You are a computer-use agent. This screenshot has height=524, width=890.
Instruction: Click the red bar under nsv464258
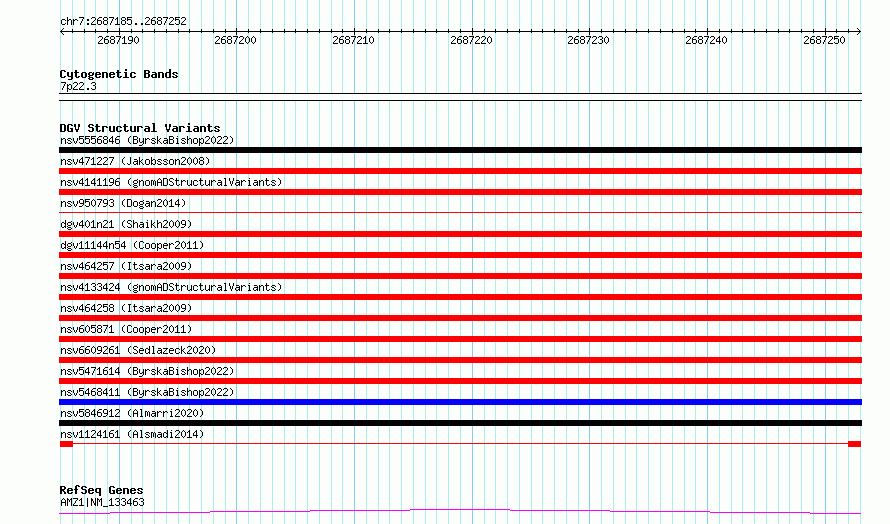click(460, 318)
